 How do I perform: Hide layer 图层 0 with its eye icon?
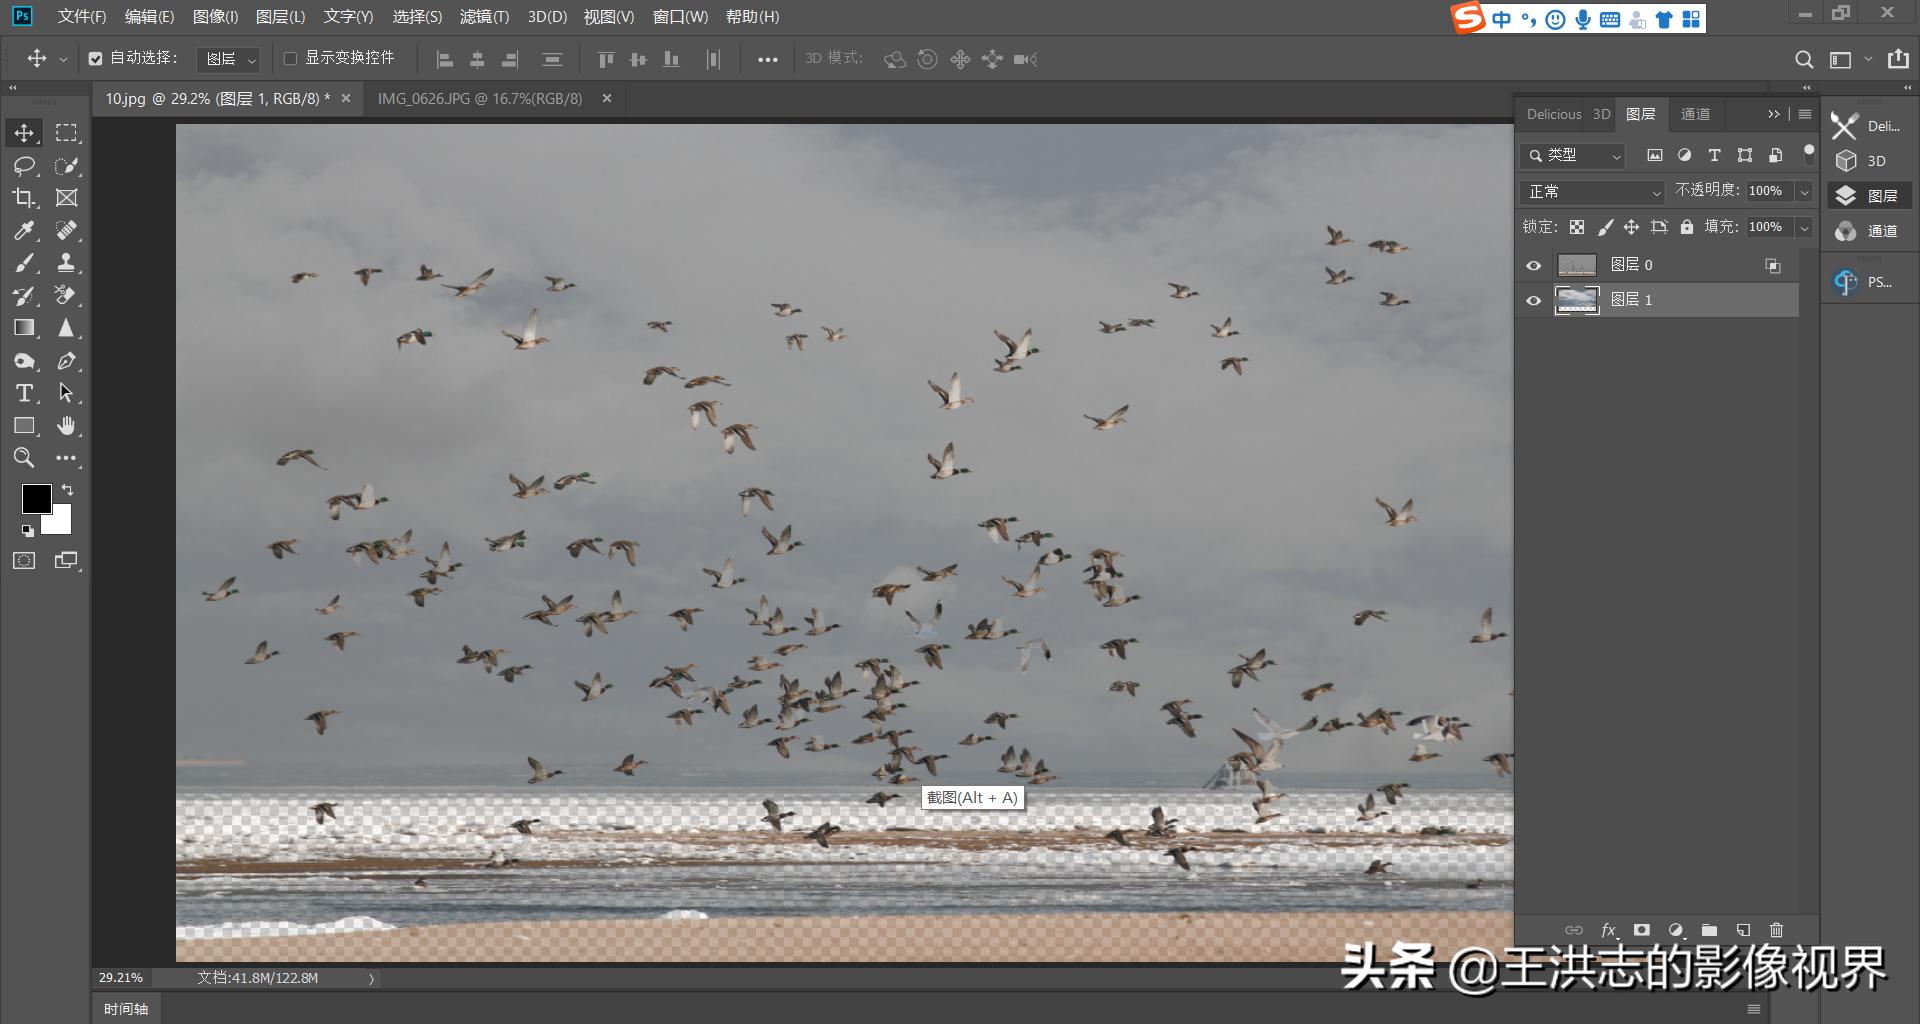(x=1534, y=265)
